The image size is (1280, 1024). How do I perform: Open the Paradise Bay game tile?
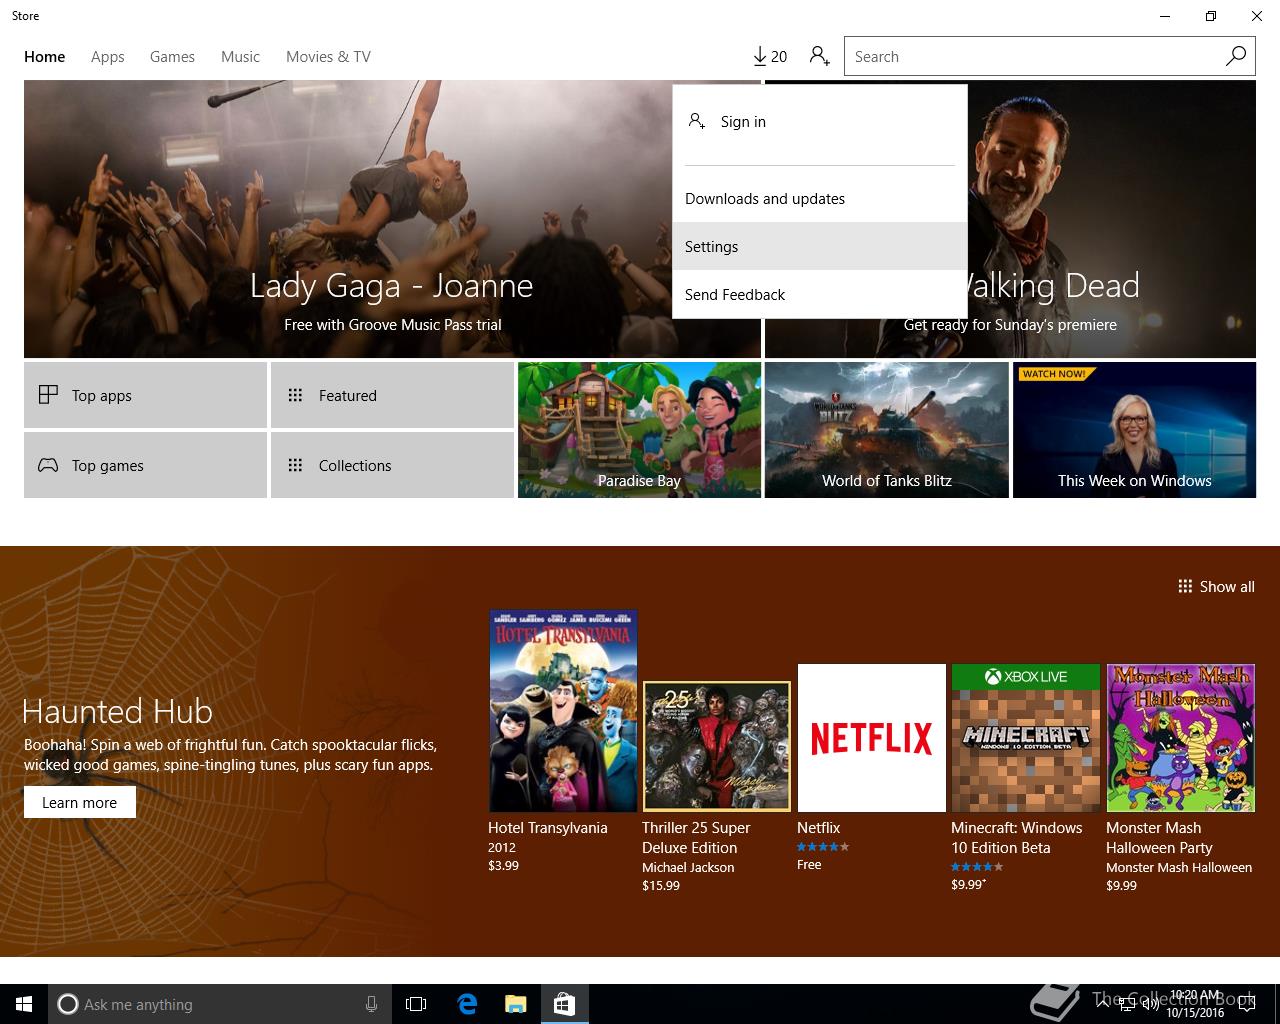pyautogui.click(x=639, y=430)
